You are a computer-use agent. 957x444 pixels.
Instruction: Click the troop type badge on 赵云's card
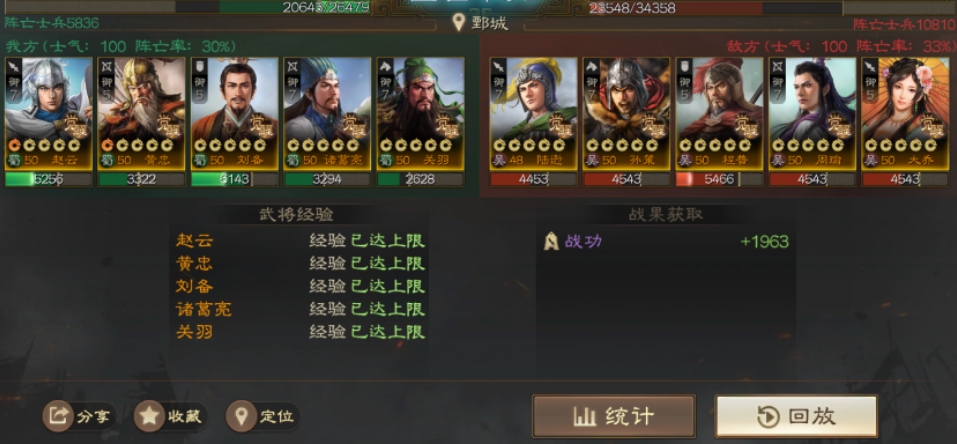tap(14, 66)
